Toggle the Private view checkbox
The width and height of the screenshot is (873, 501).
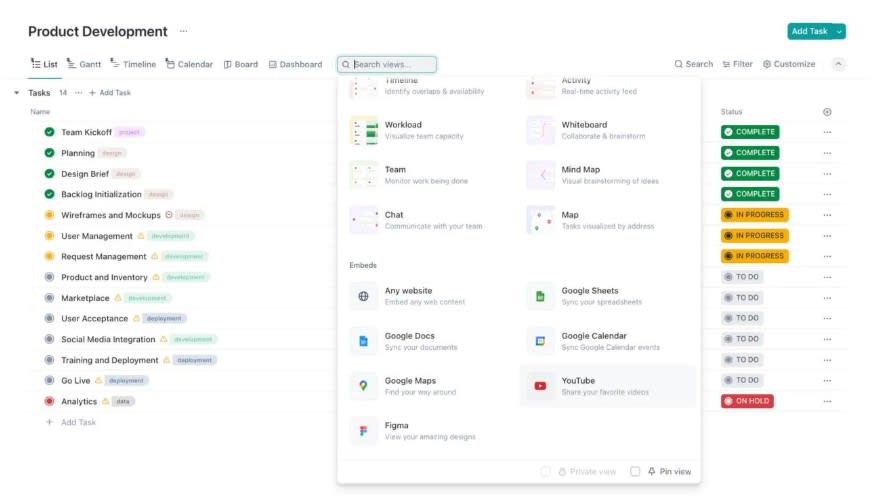(546, 471)
